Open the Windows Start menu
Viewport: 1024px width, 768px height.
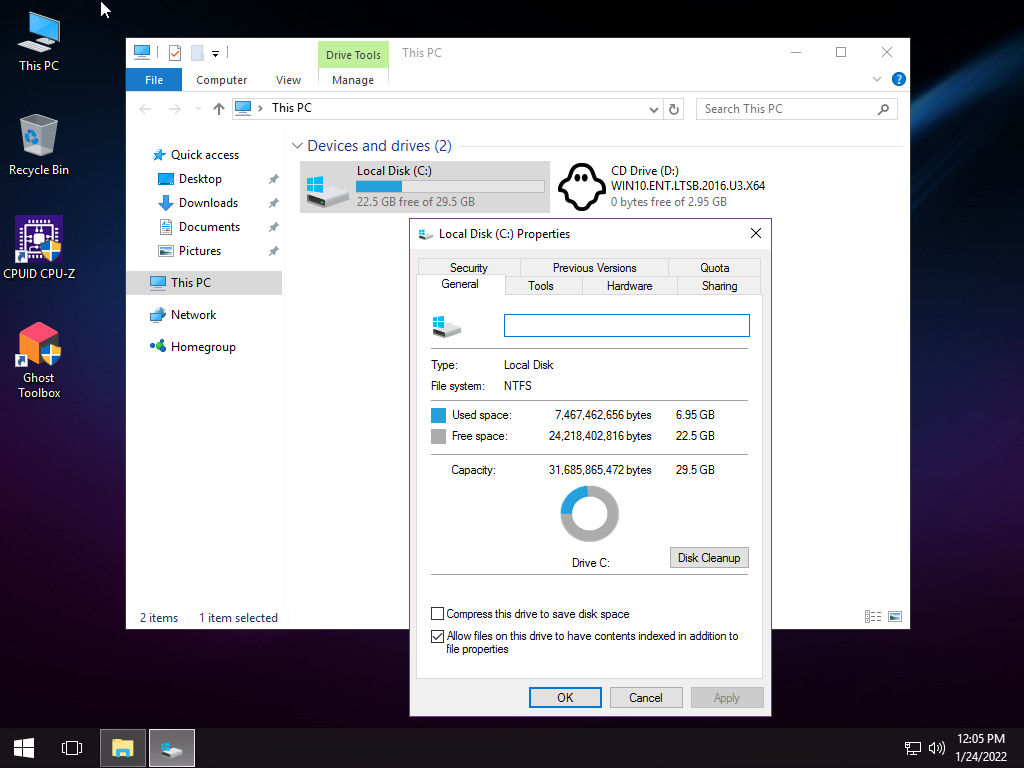(x=24, y=748)
